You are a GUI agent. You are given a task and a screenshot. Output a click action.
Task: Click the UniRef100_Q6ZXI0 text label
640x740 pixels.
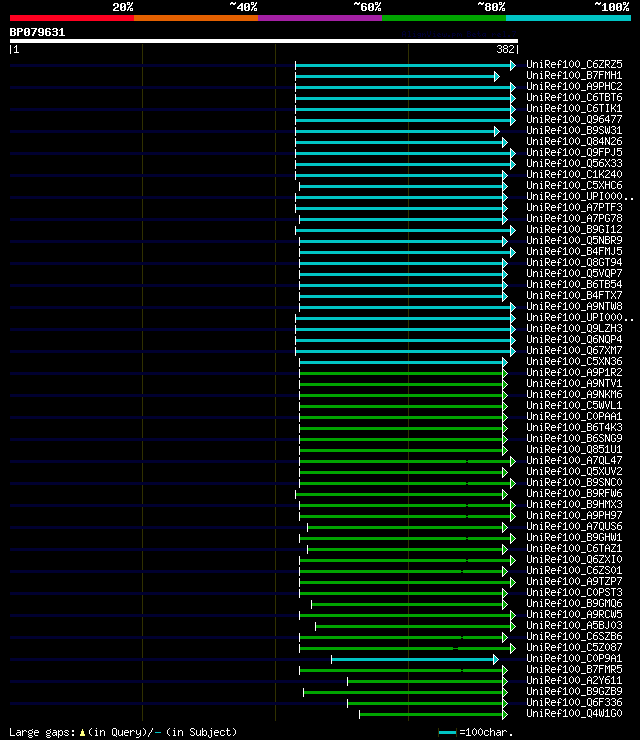pyautogui.click(x=574, y=559)
